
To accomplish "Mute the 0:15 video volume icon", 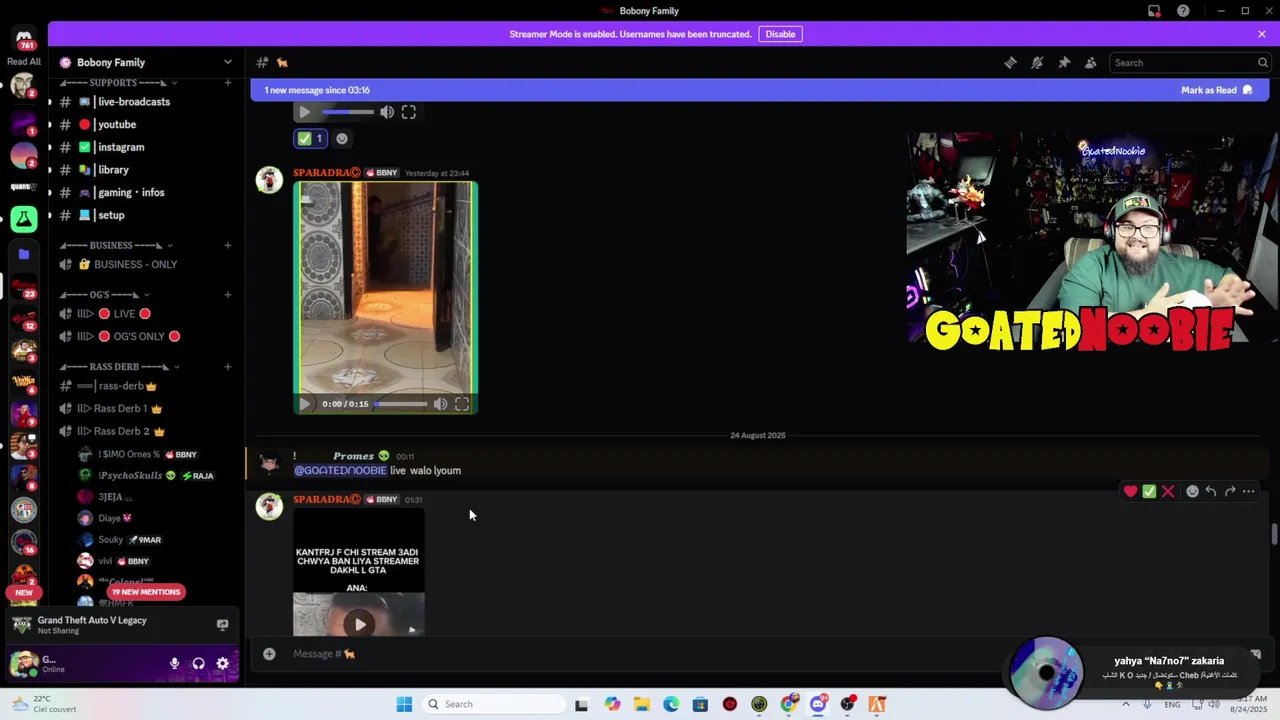I will pyautogui.click(x=440, y=404).
